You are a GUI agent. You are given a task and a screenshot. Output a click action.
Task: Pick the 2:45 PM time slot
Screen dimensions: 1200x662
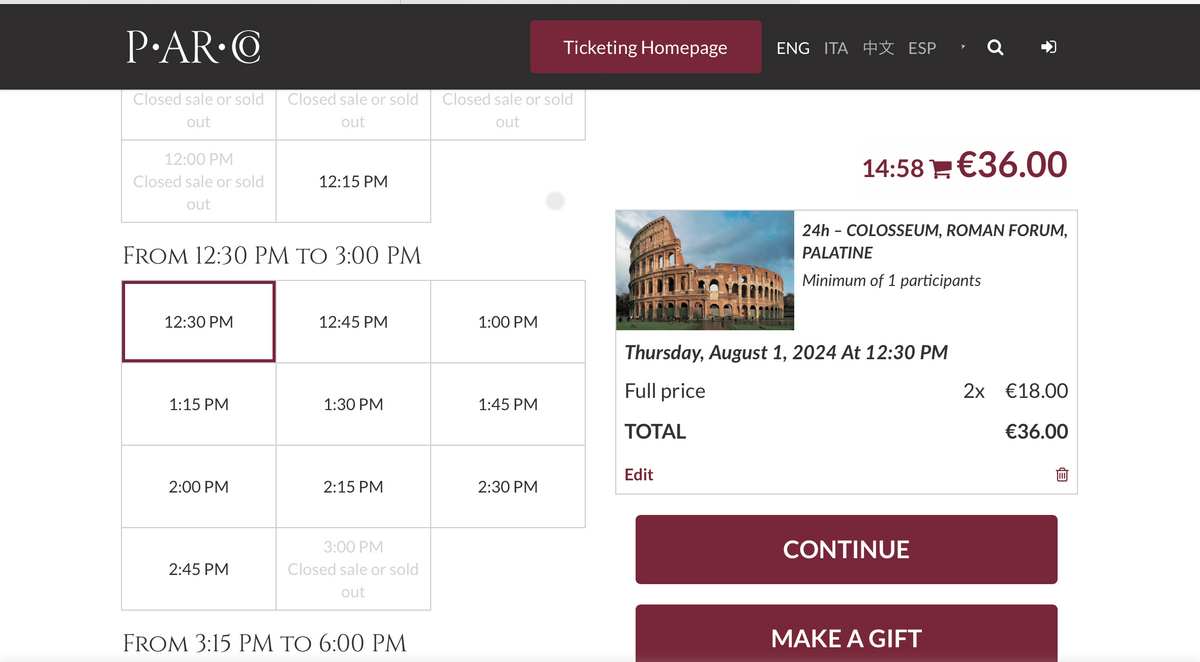pos(199,569)
